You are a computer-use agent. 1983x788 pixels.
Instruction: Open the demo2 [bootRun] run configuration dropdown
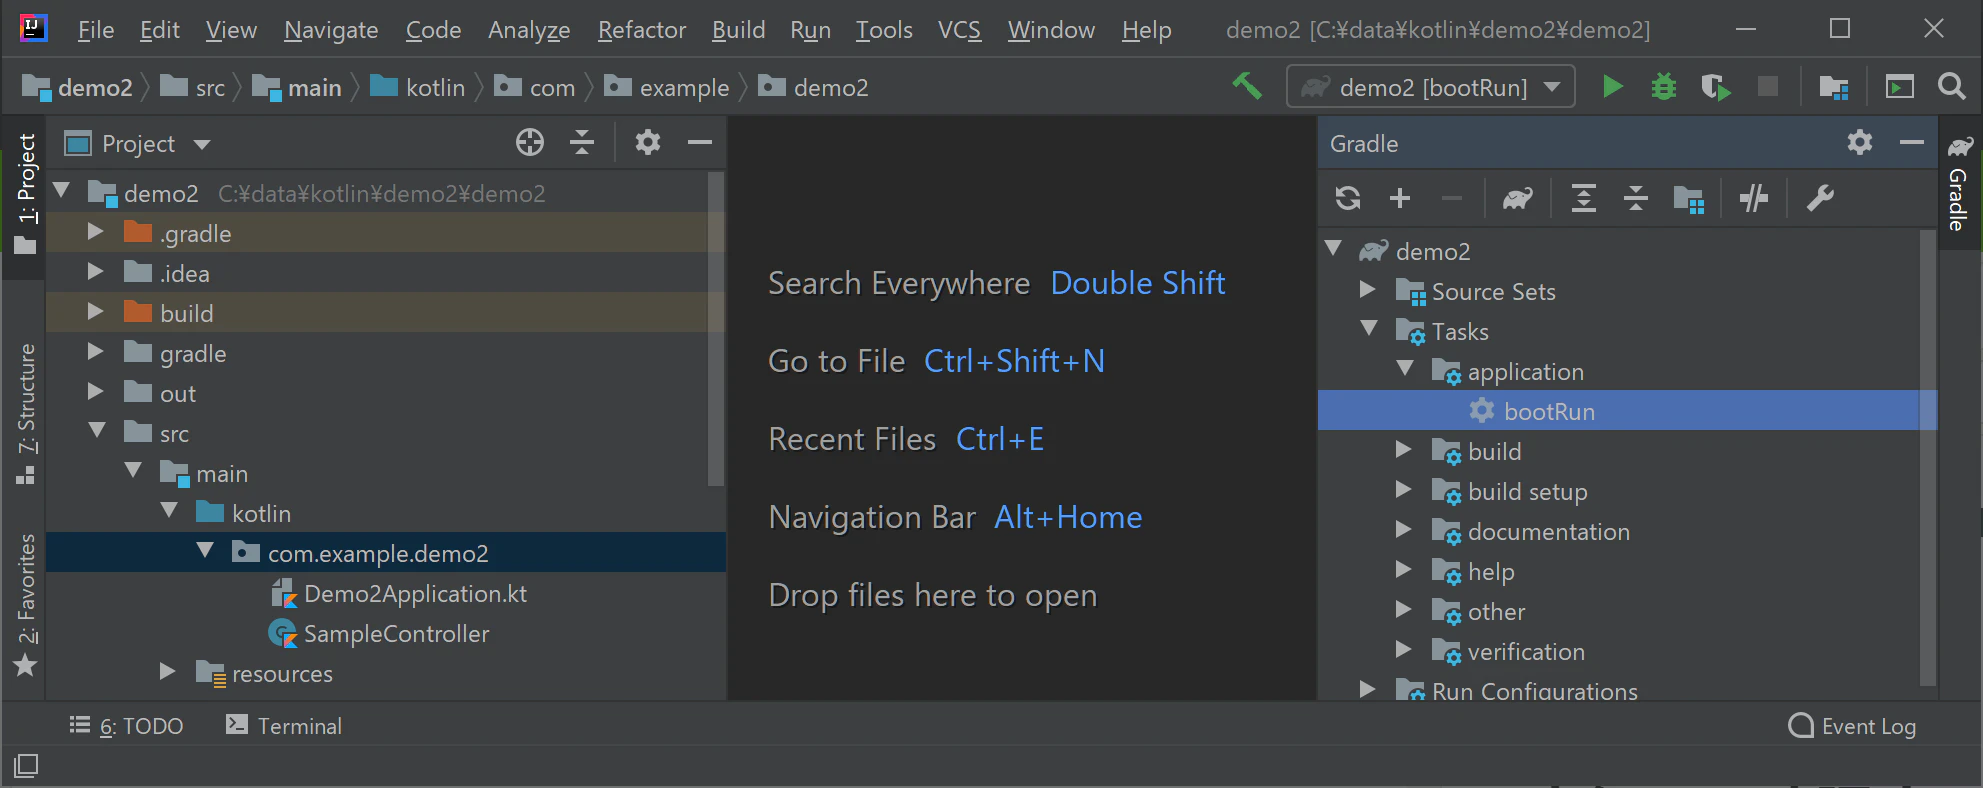pyautogui.click(x=1431, y=87)
